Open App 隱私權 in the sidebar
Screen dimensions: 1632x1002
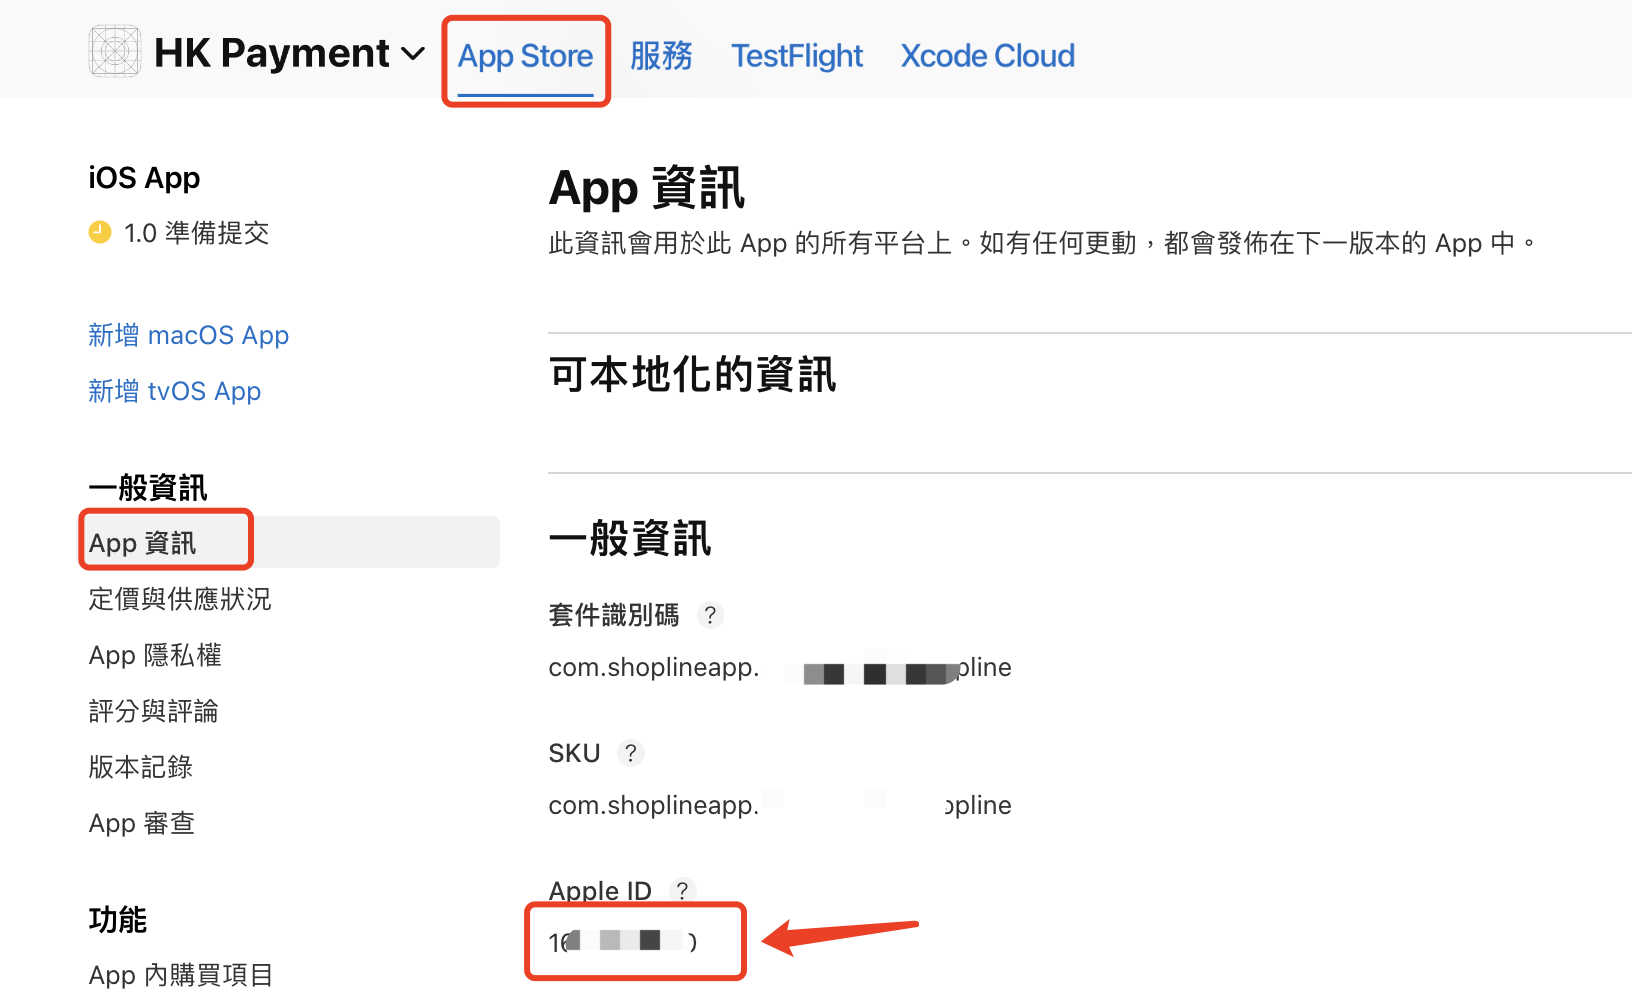point(155,655)
